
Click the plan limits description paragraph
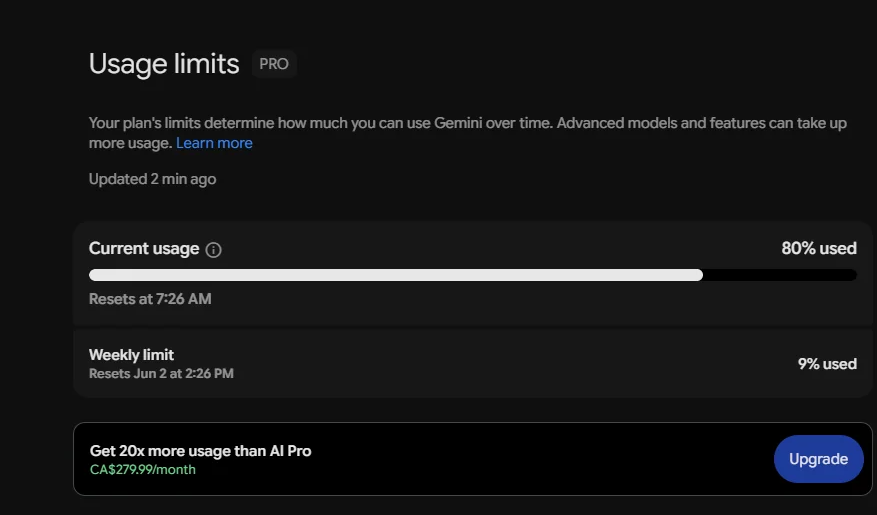pyautogui.click(x=468, y=133)
